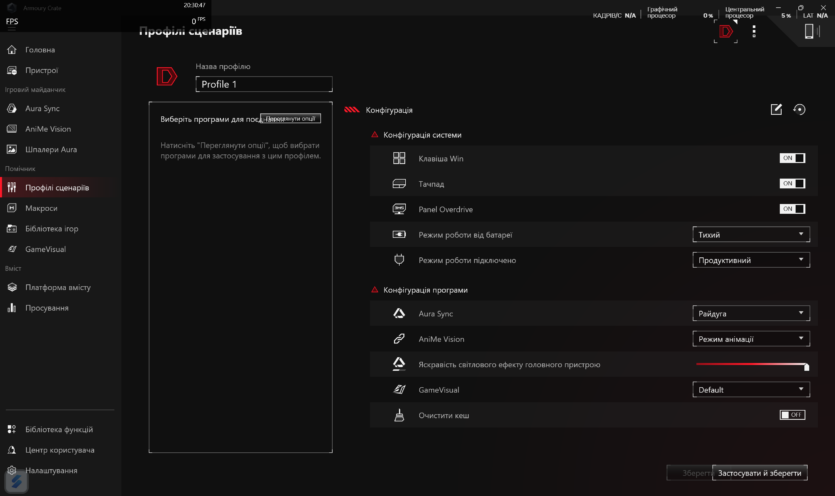Click the Зберегти button
This screenshot has height=496, width=835.
click(690, 473)
